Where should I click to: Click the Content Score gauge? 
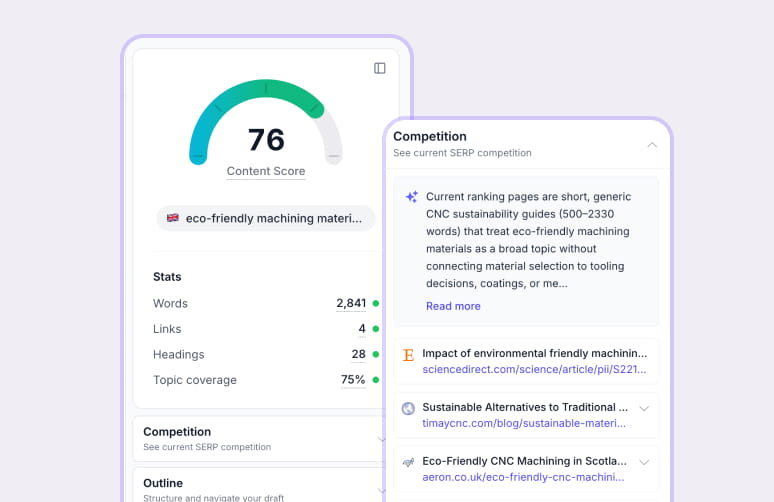(266, 122)
